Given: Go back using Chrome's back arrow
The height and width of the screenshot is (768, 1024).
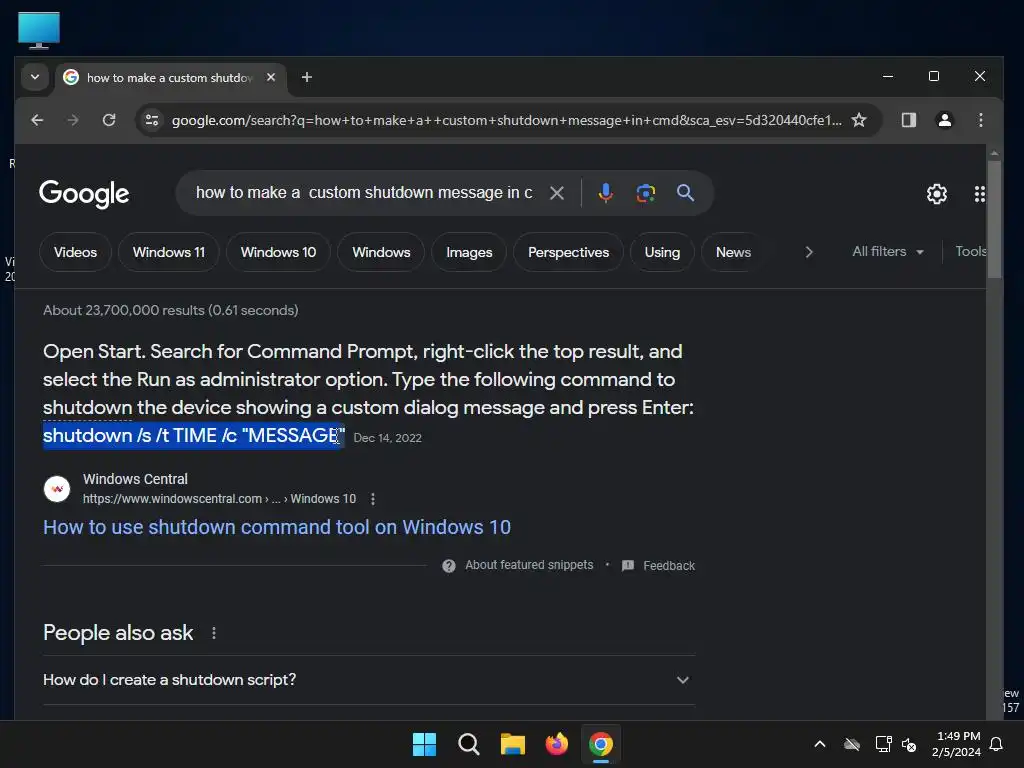Looking at the screenshot, I should (37, 120).
